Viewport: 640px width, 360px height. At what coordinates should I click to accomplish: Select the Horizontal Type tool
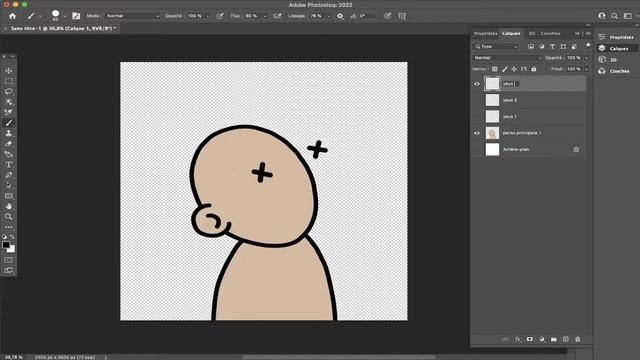[x=9, y=164]
